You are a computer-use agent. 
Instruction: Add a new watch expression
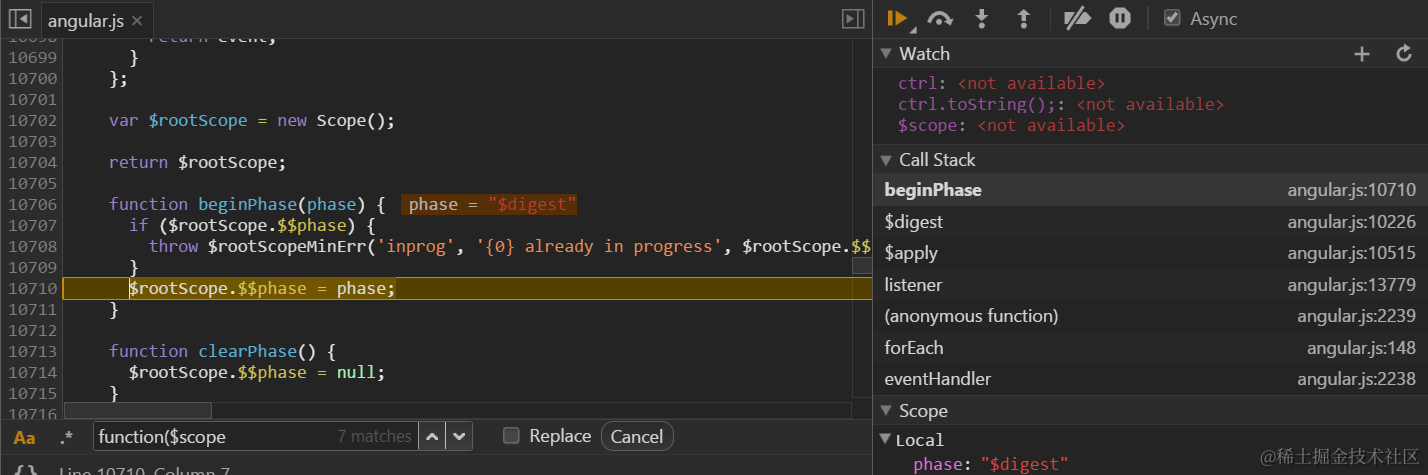1361,54
